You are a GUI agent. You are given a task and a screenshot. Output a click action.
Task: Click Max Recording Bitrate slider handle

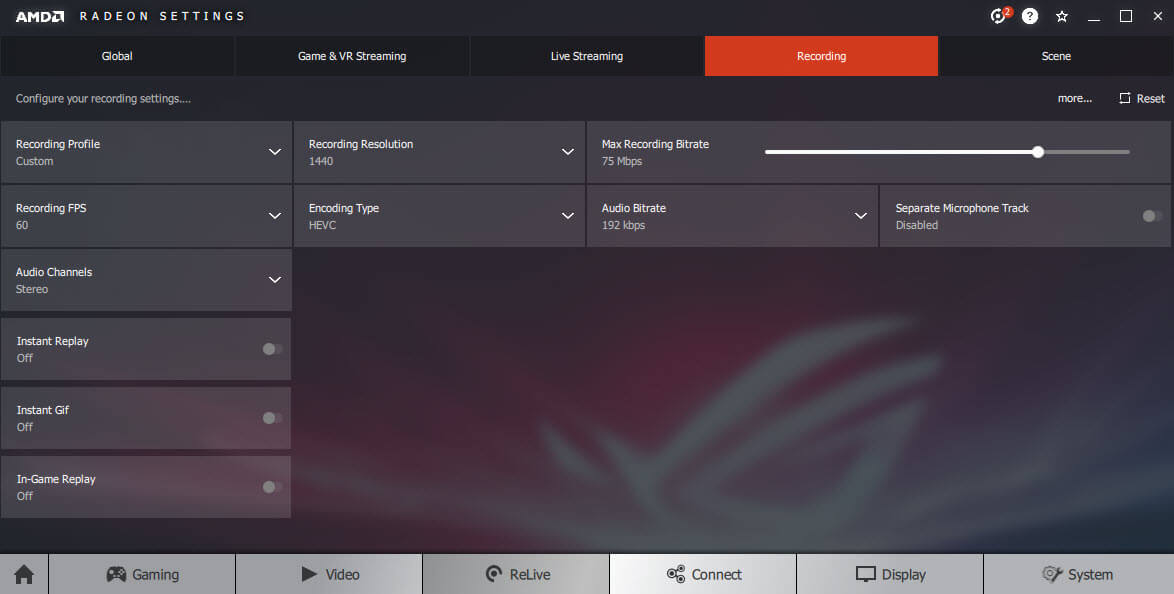(1038, 152)
